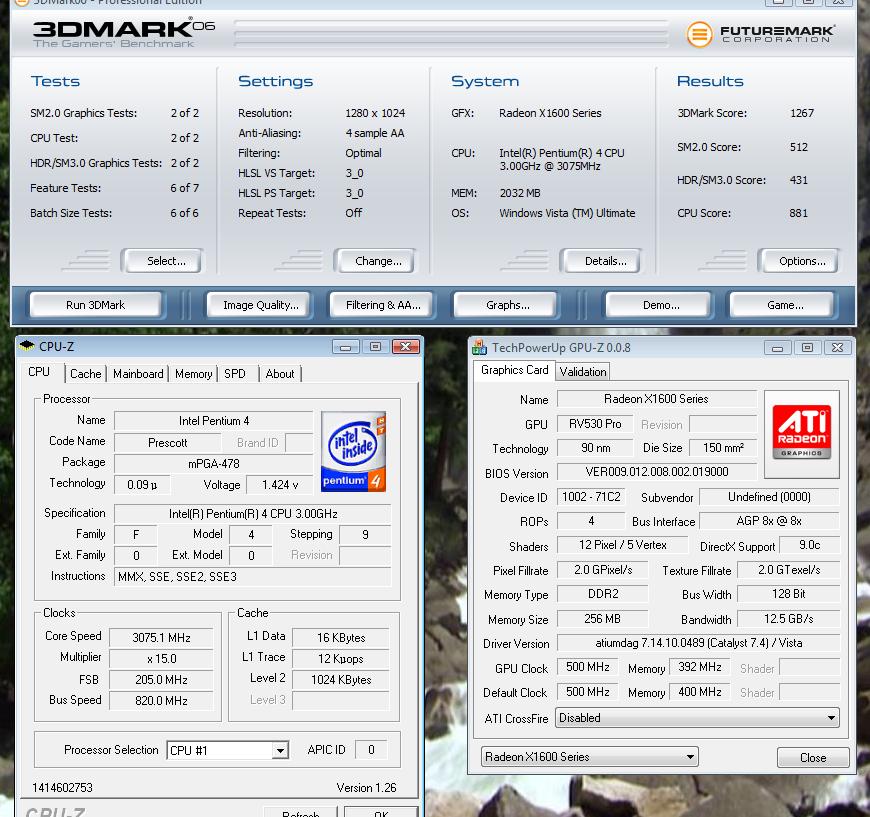Viewport: 870px width, 817px height.
Task: Click the Select... tests button
Action: 163,261
